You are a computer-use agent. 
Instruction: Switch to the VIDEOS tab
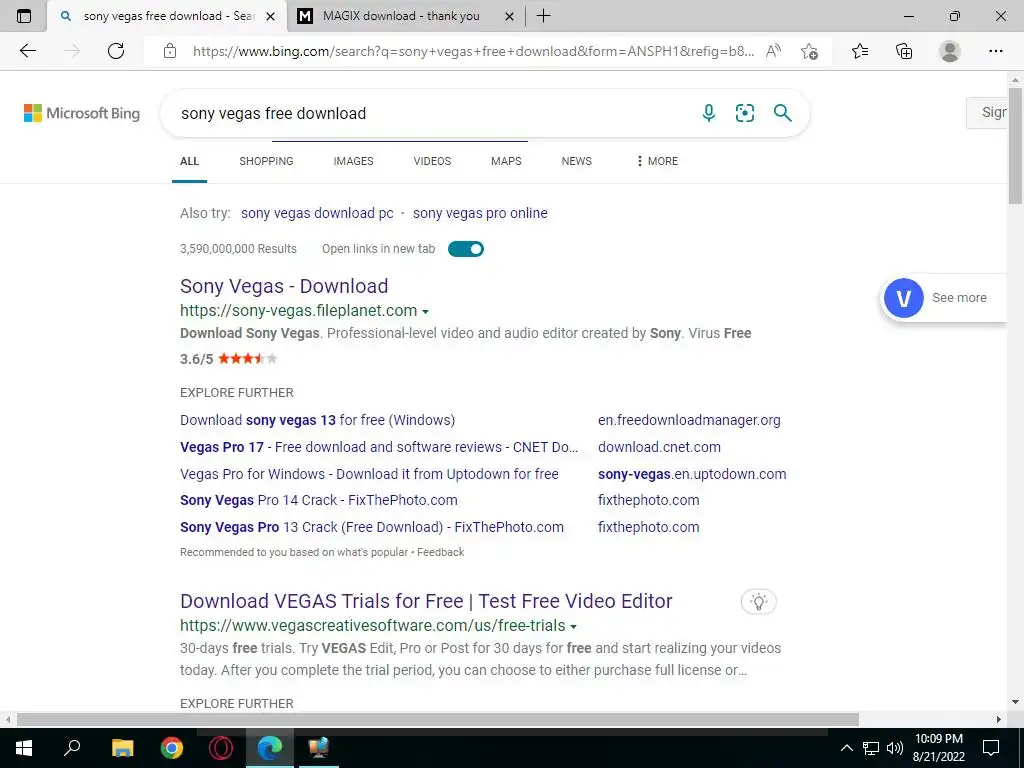(x=432, y=161)
